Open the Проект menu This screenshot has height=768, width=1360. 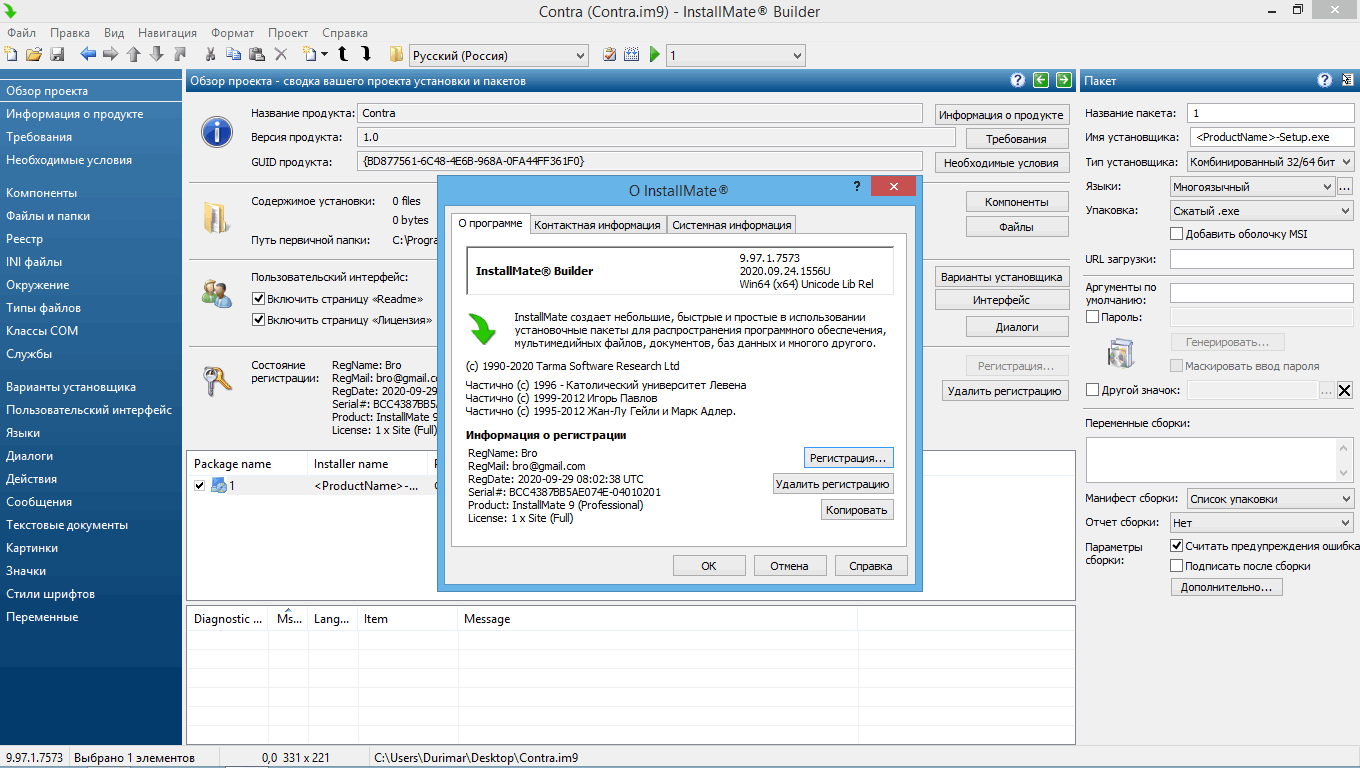click(288, 33)
